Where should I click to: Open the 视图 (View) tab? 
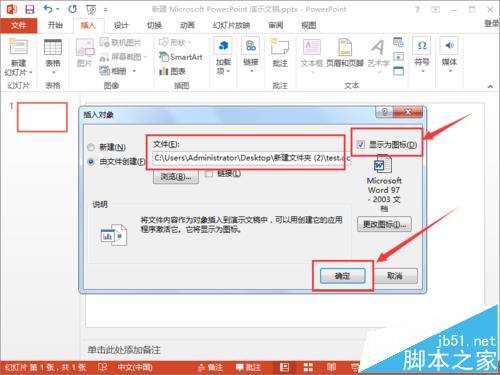click(x=308, y=25)
